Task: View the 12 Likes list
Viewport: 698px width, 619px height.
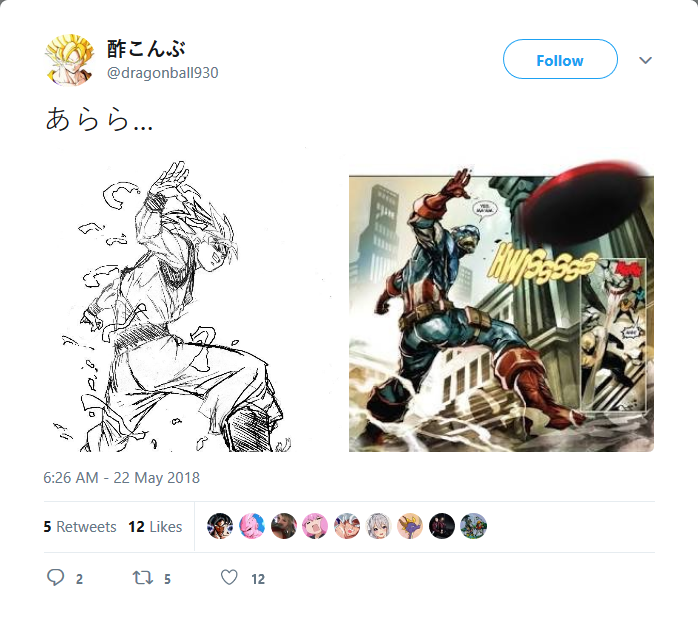Action: [x=155, y=527]
